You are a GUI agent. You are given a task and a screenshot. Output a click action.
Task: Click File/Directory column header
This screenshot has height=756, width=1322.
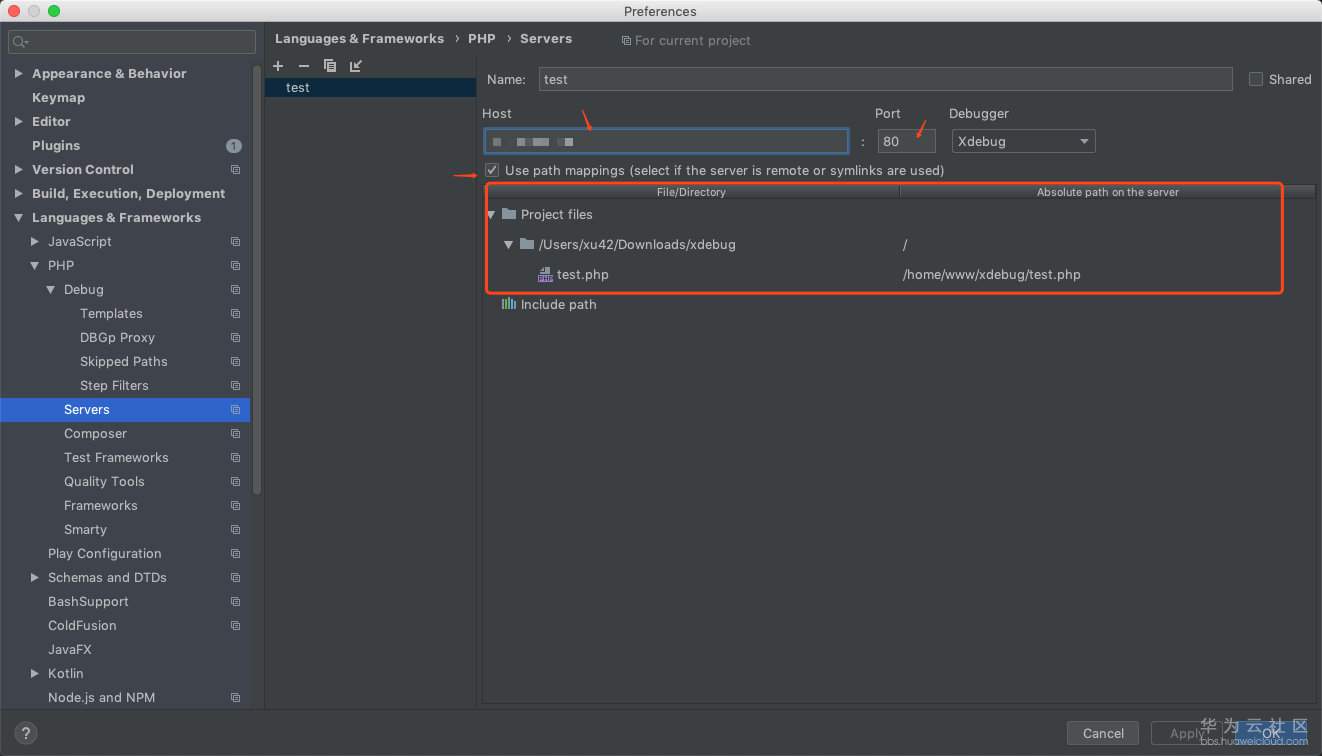[691, 192]
